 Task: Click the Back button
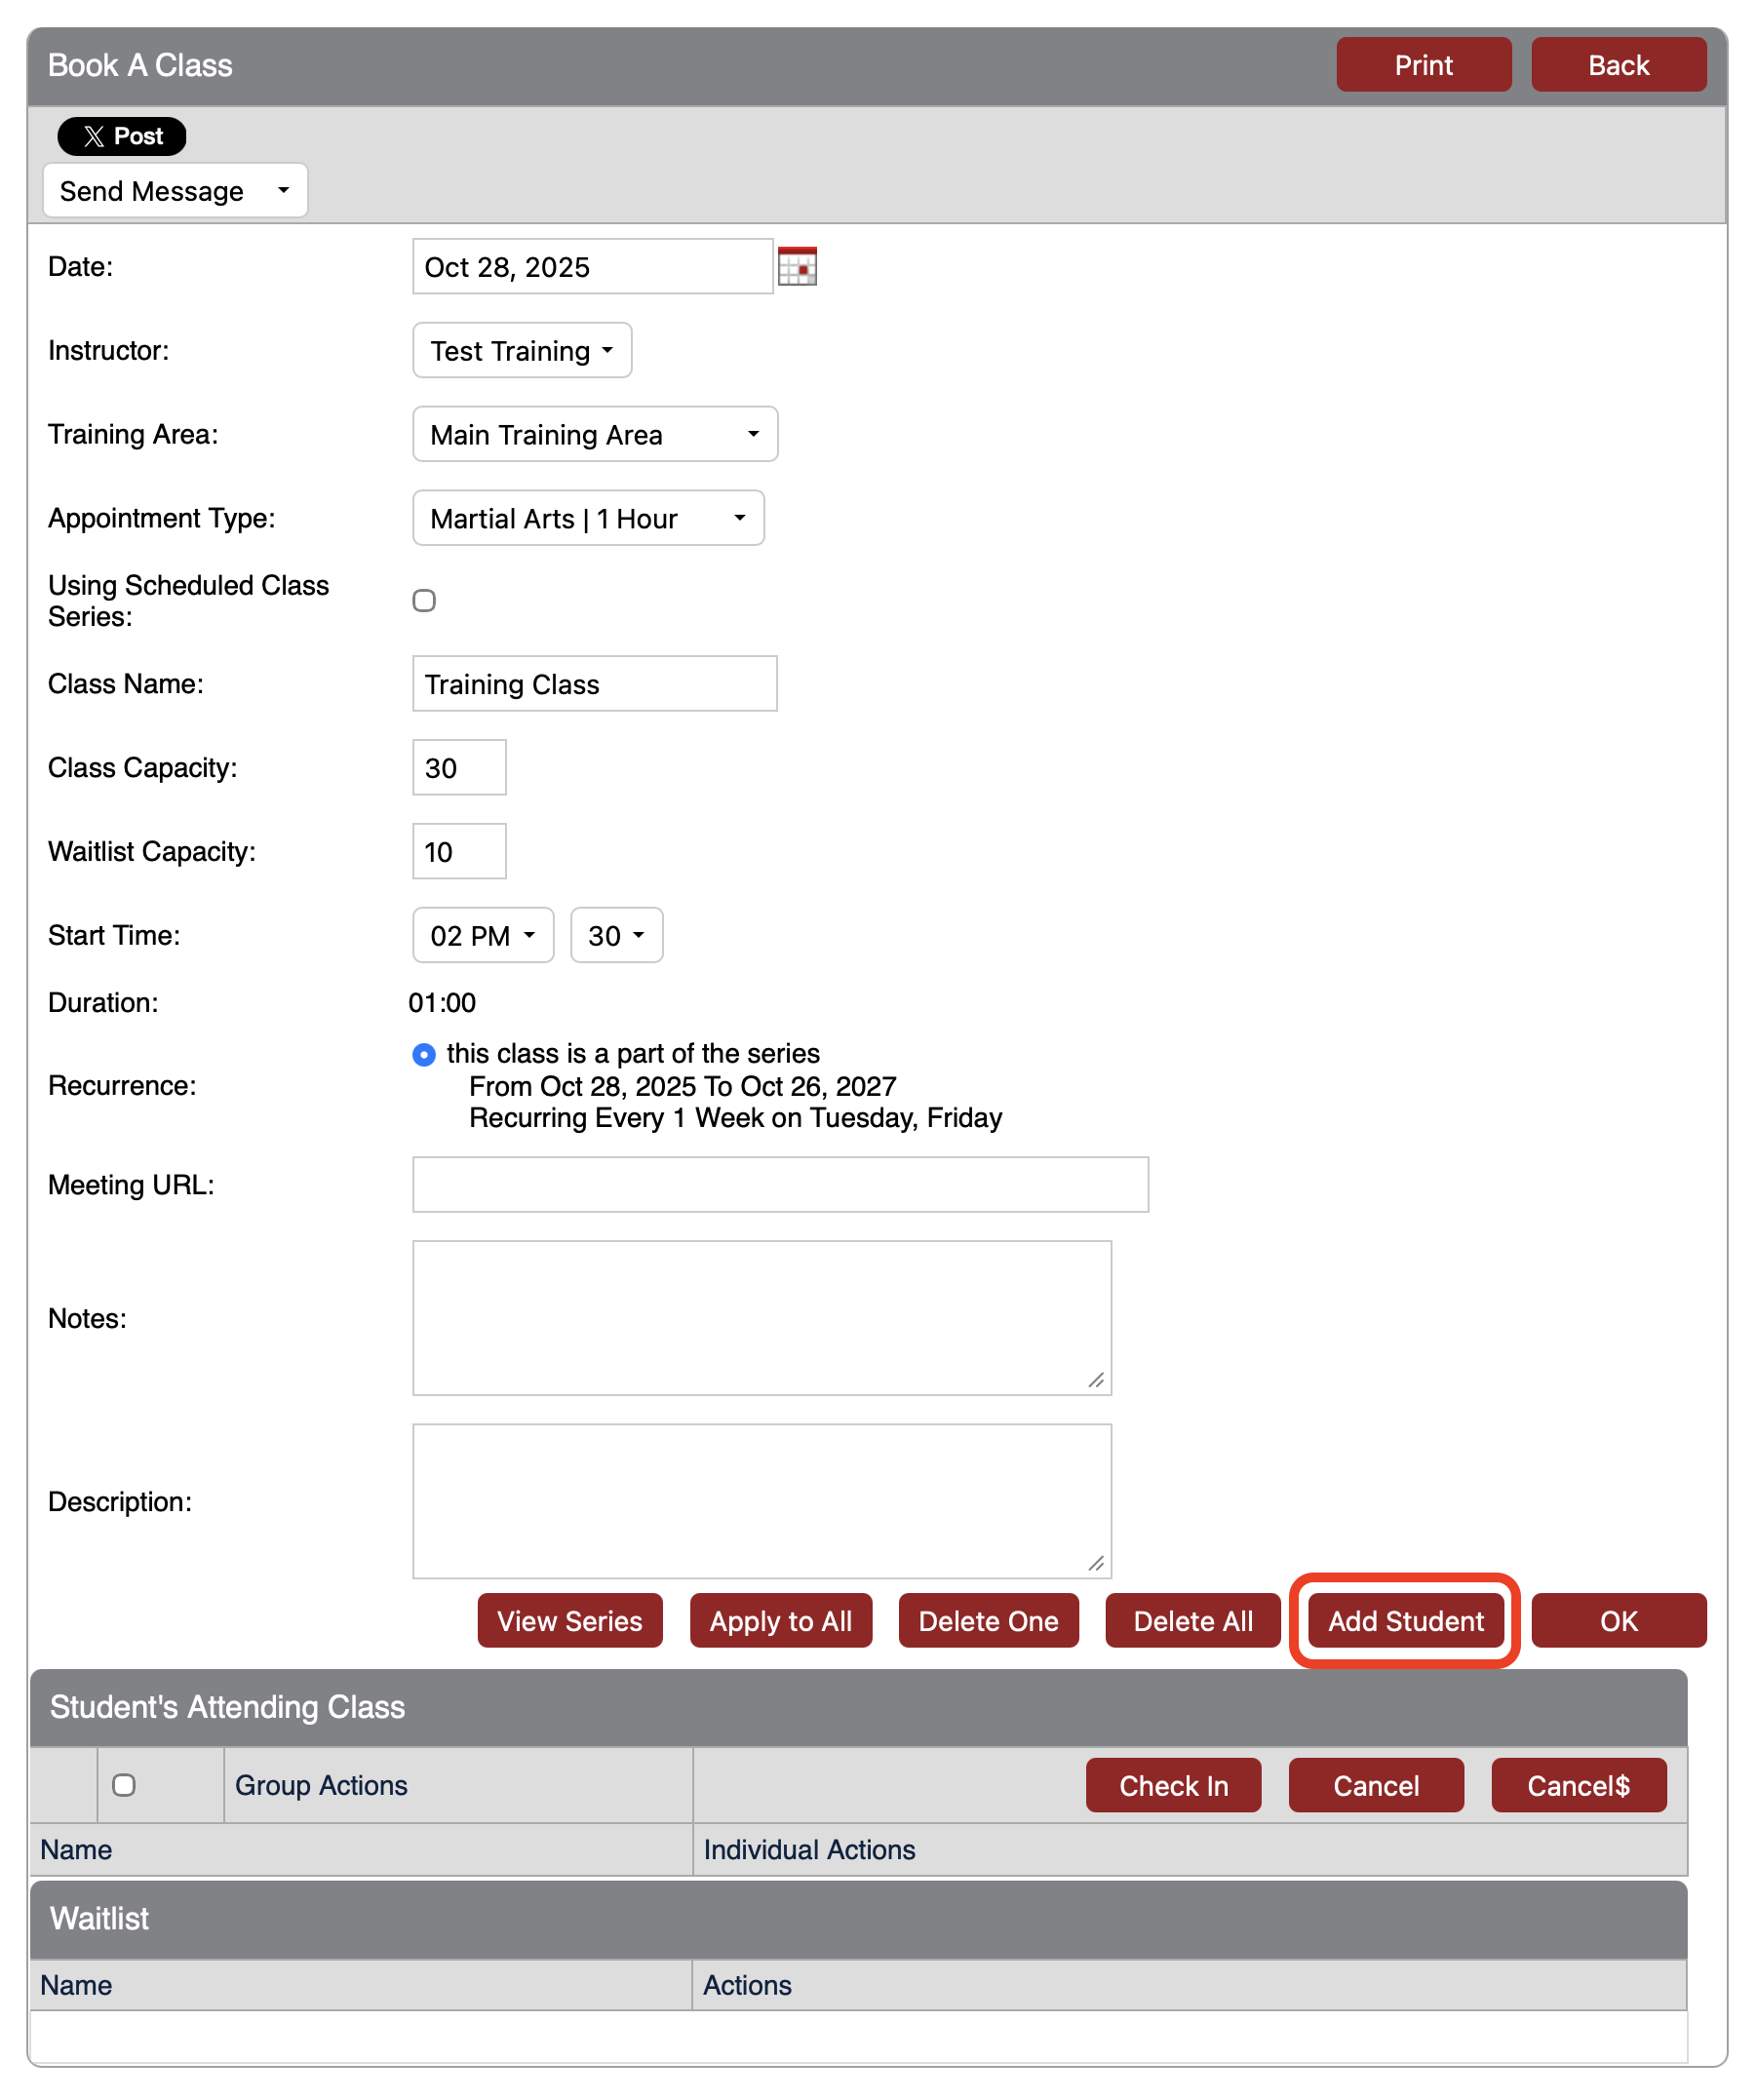(x=1618, y=64)
